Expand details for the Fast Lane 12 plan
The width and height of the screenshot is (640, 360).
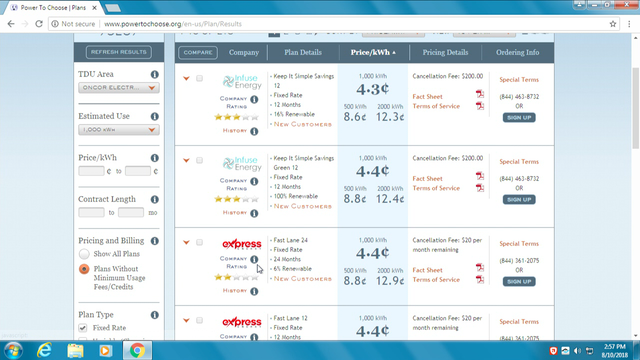click(x=186, y=320)
